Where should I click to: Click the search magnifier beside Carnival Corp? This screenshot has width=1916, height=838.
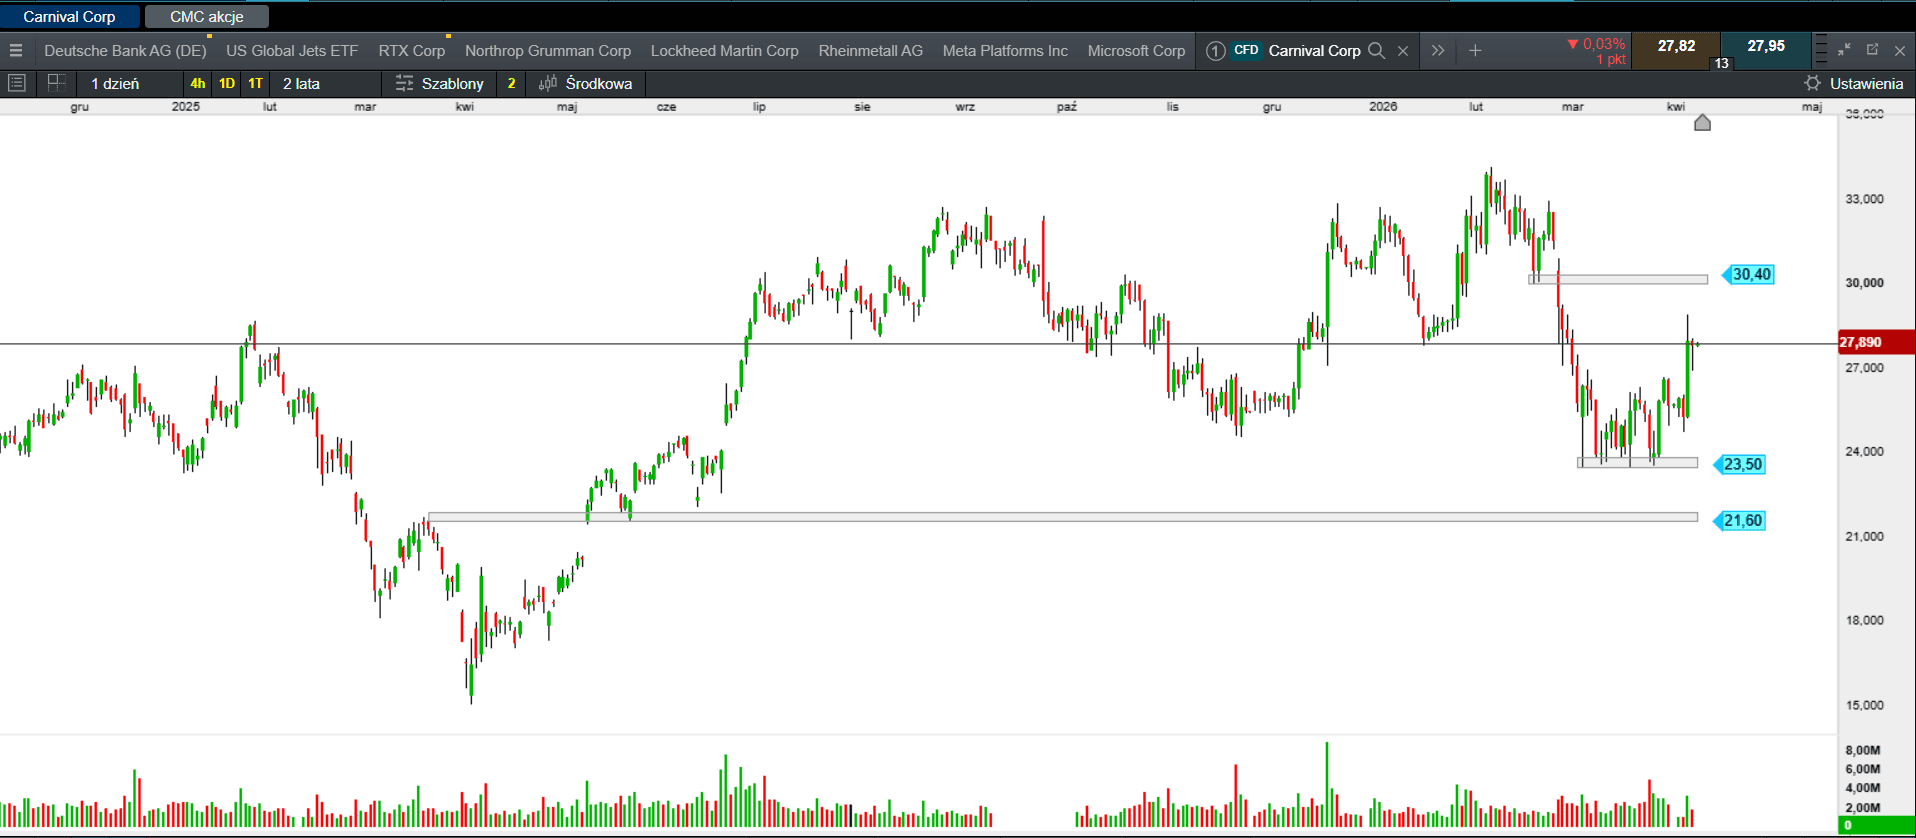(x=1377, y=51)
